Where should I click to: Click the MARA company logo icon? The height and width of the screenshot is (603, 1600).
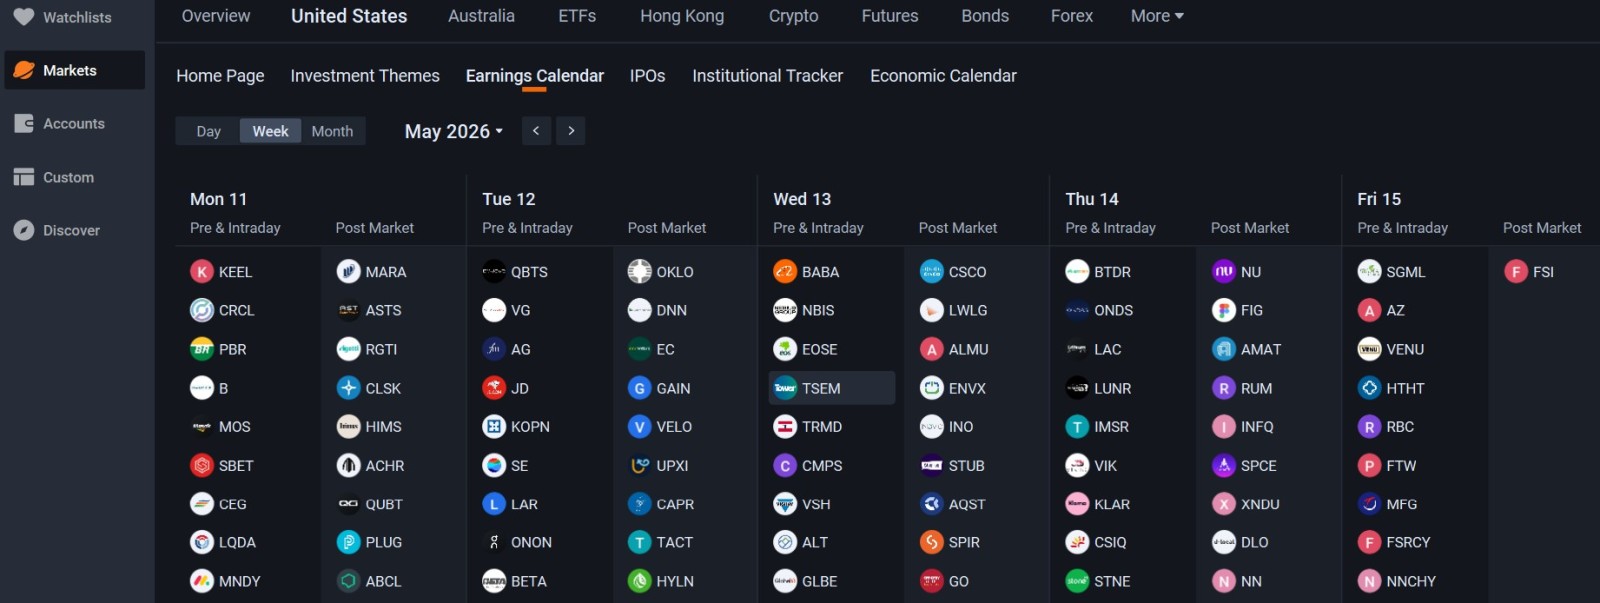[x=348, y=271]
